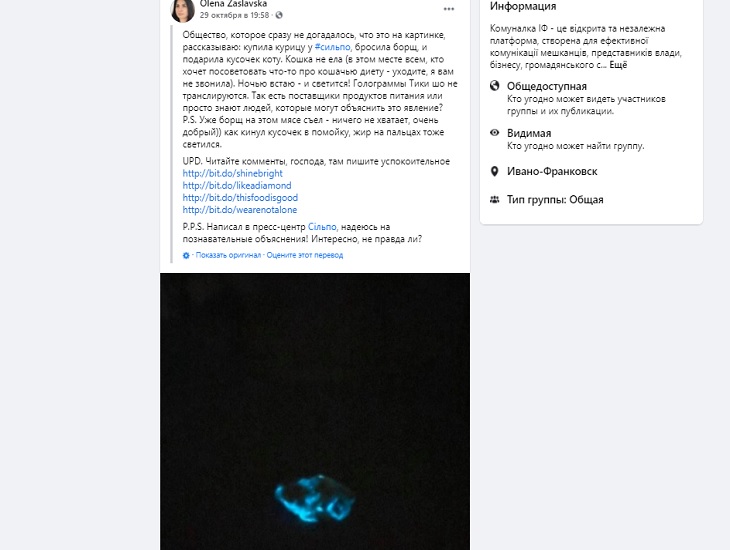Open Olena Zaslavska's profile name link

point(233,4)
